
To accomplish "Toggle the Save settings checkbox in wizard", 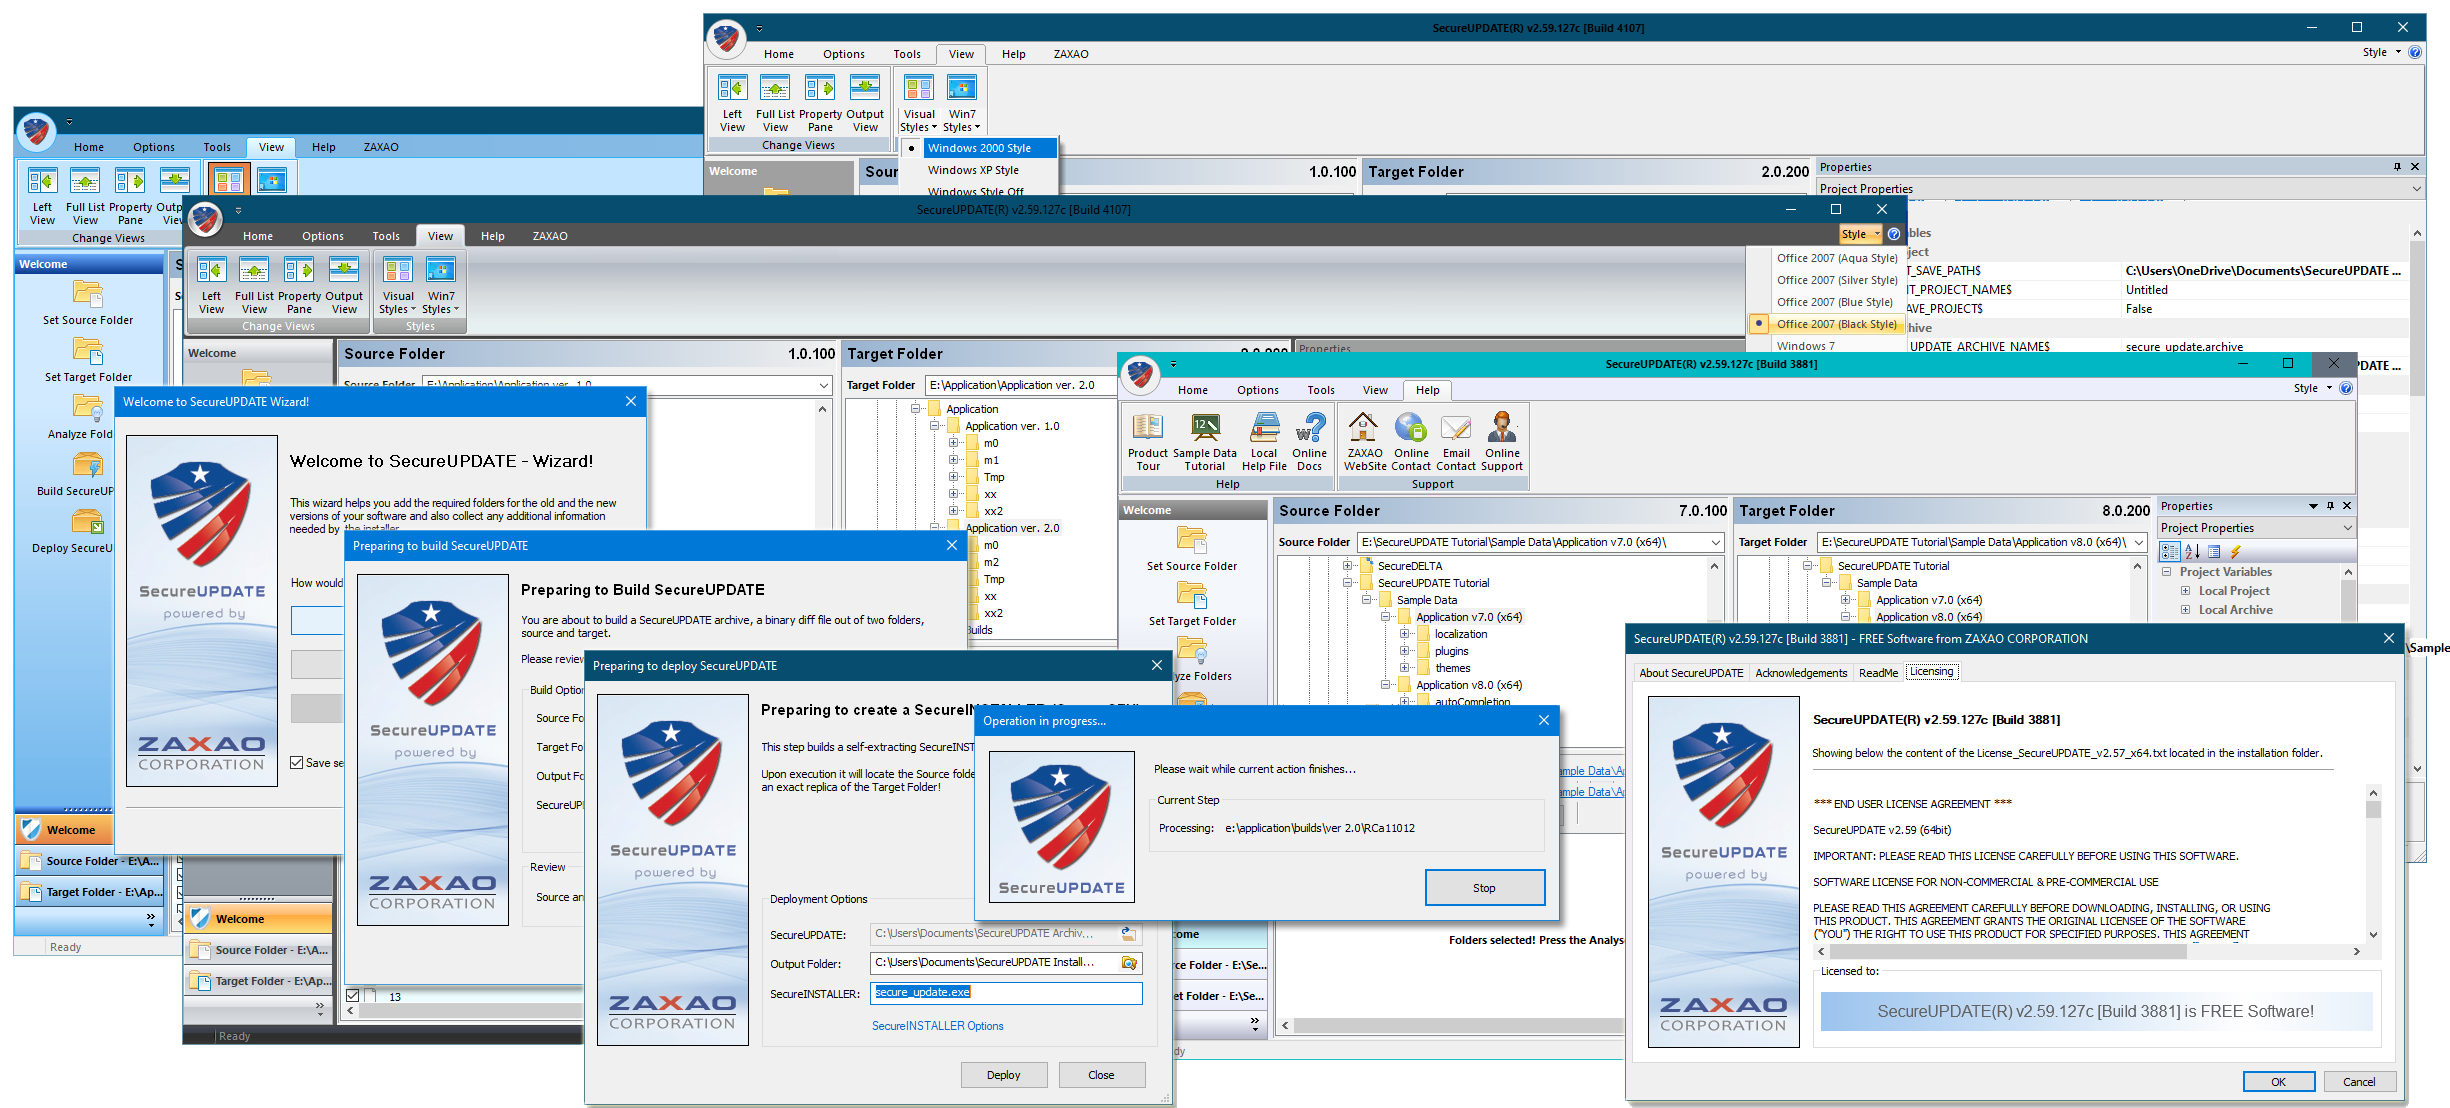I will click(297, 762).
